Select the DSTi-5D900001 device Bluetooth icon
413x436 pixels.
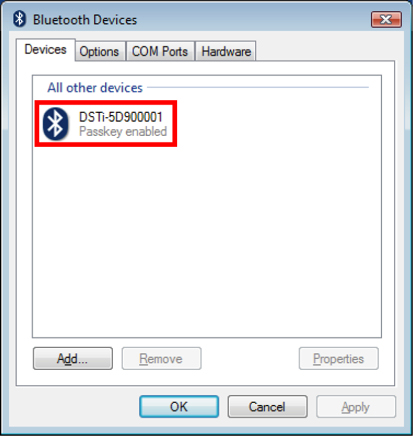(55, 124)
